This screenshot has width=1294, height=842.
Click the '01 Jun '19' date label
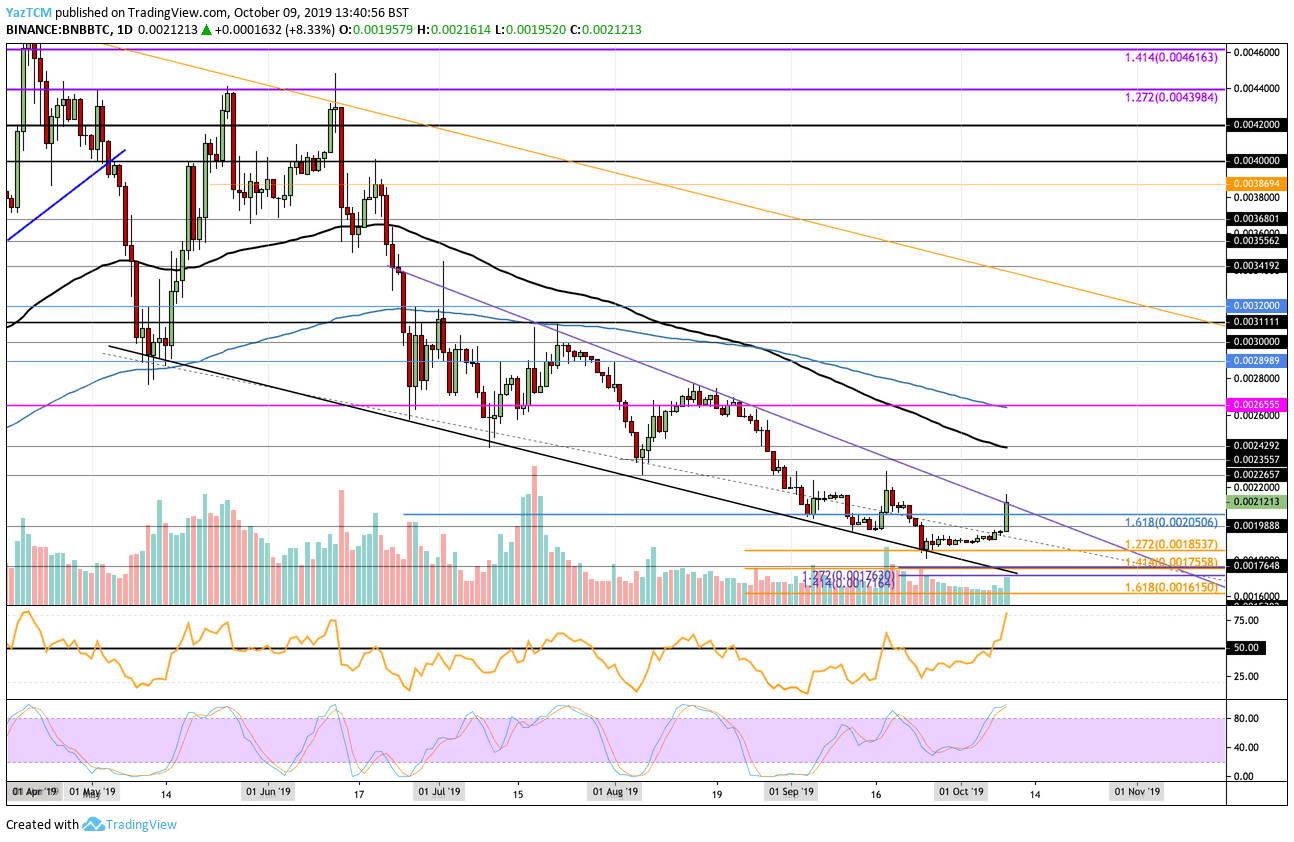tap(269, 791)
